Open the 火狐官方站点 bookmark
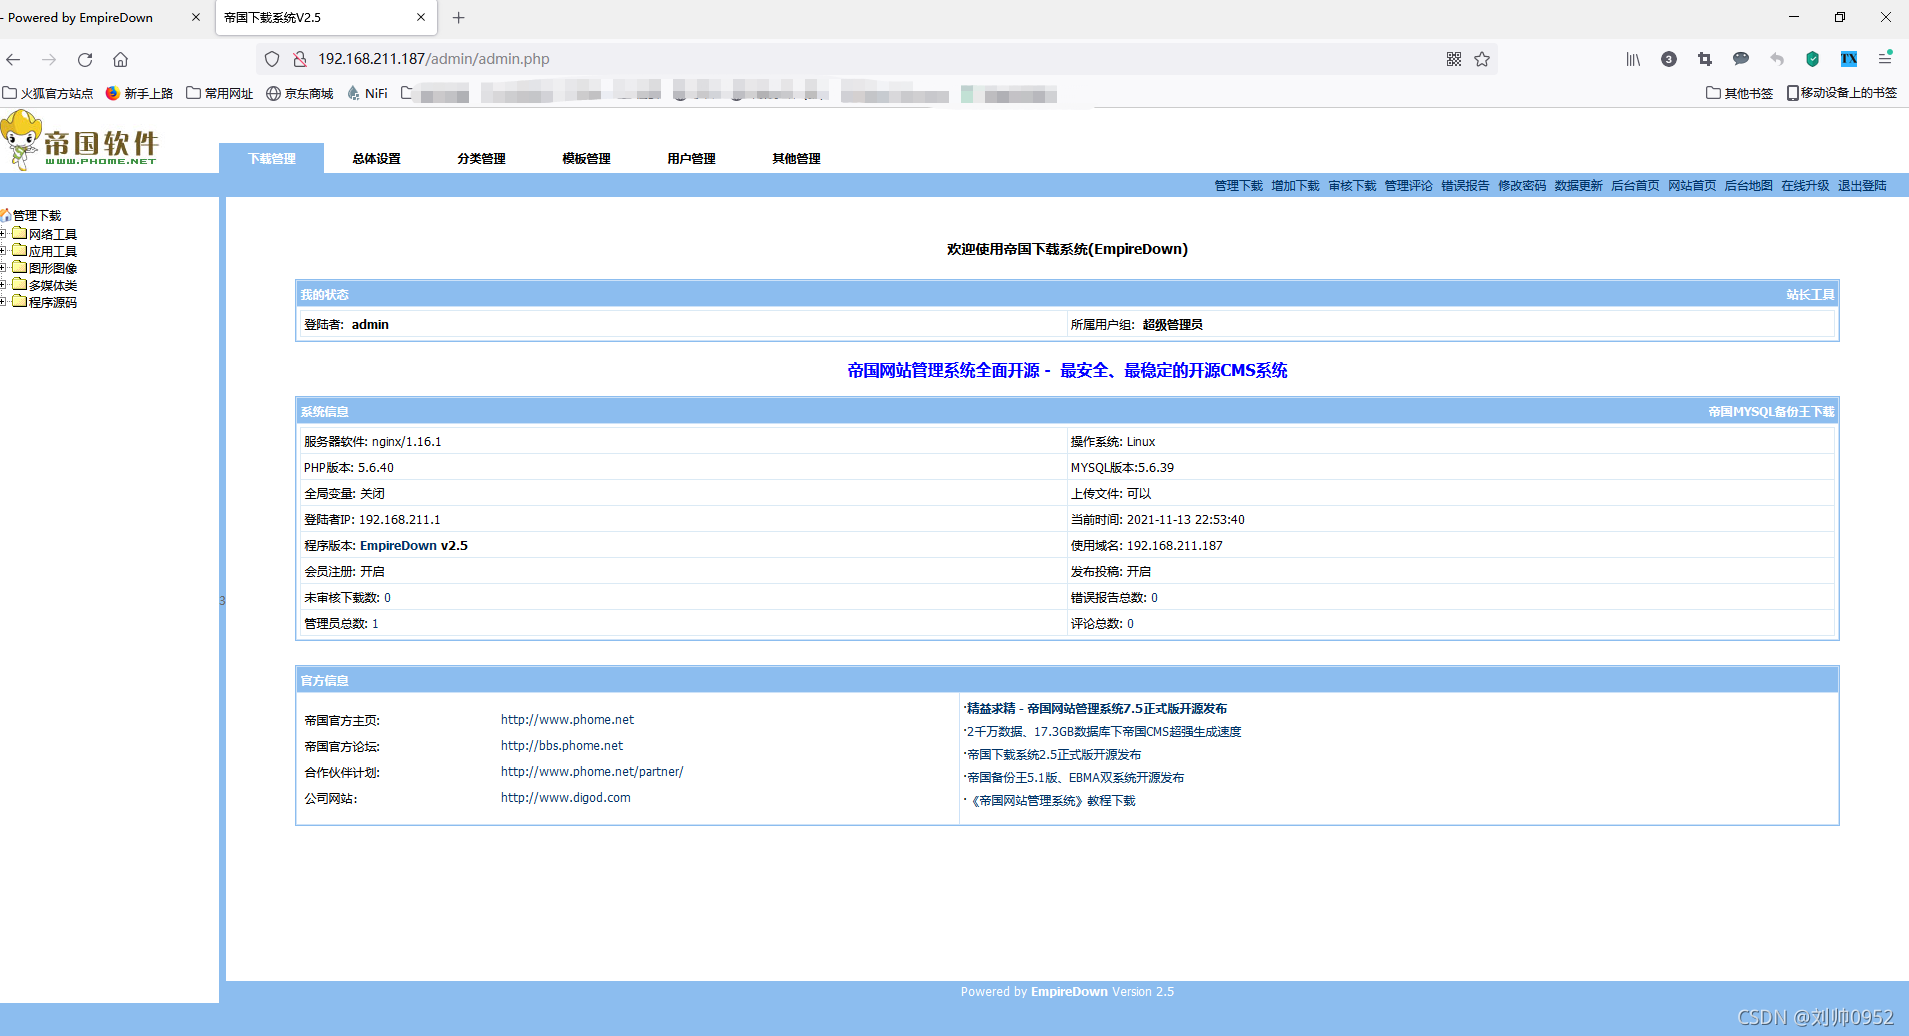The image size is (1909, 1036). coord(48,93)
